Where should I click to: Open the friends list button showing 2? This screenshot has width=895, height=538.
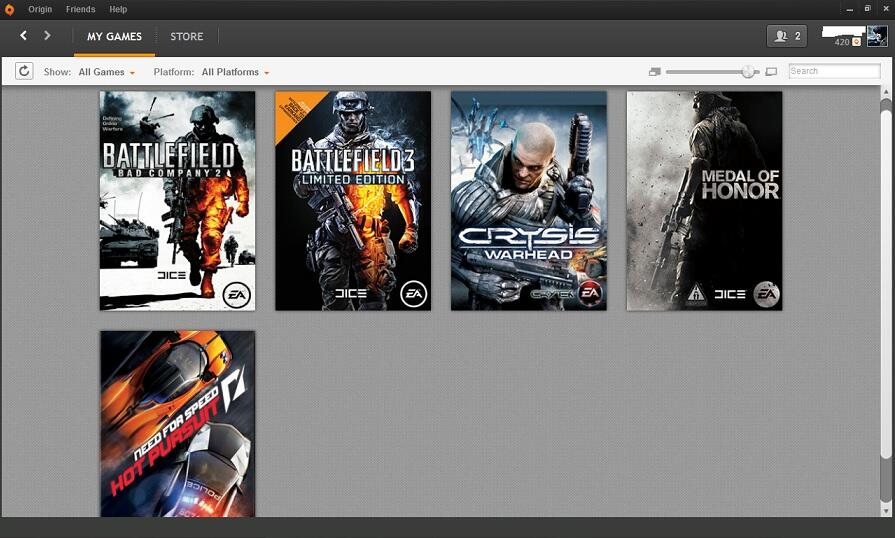point(787,36)
